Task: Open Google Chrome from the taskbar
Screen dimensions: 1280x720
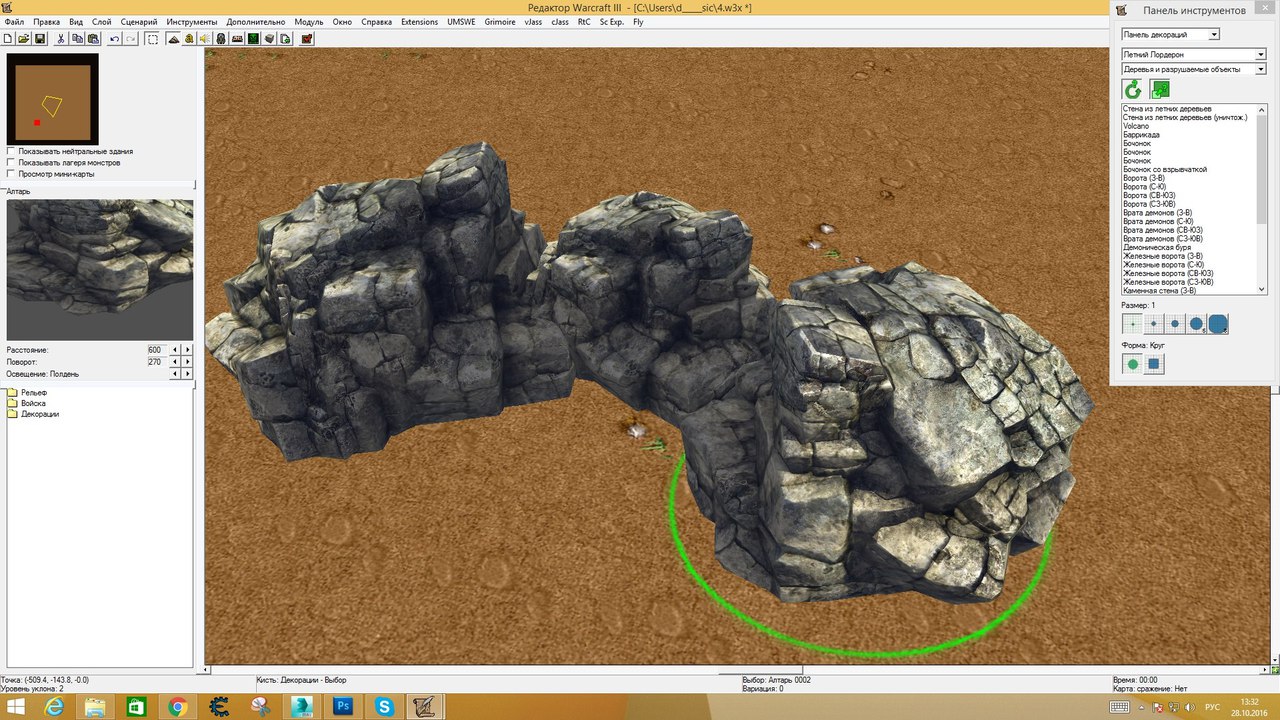Action: 177,706
